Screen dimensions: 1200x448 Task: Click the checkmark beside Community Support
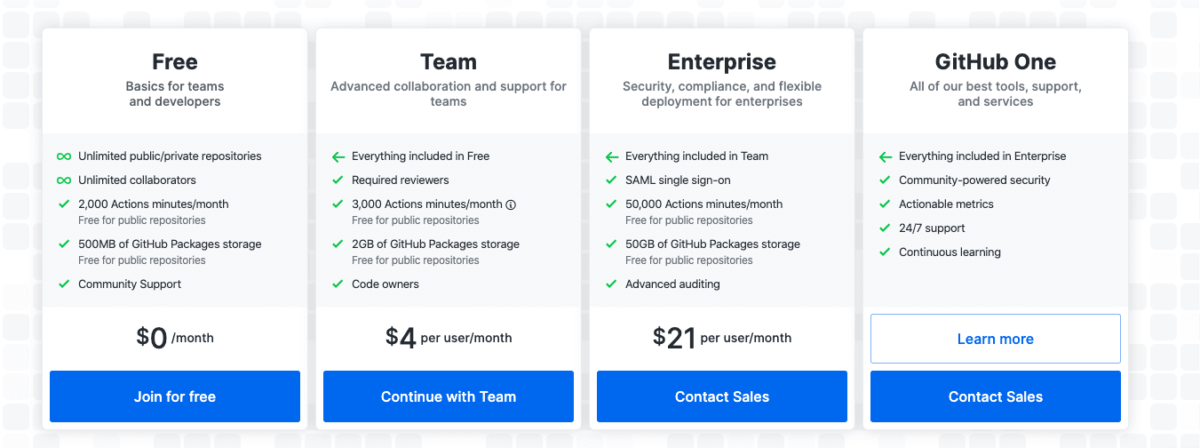pos(64,284)
